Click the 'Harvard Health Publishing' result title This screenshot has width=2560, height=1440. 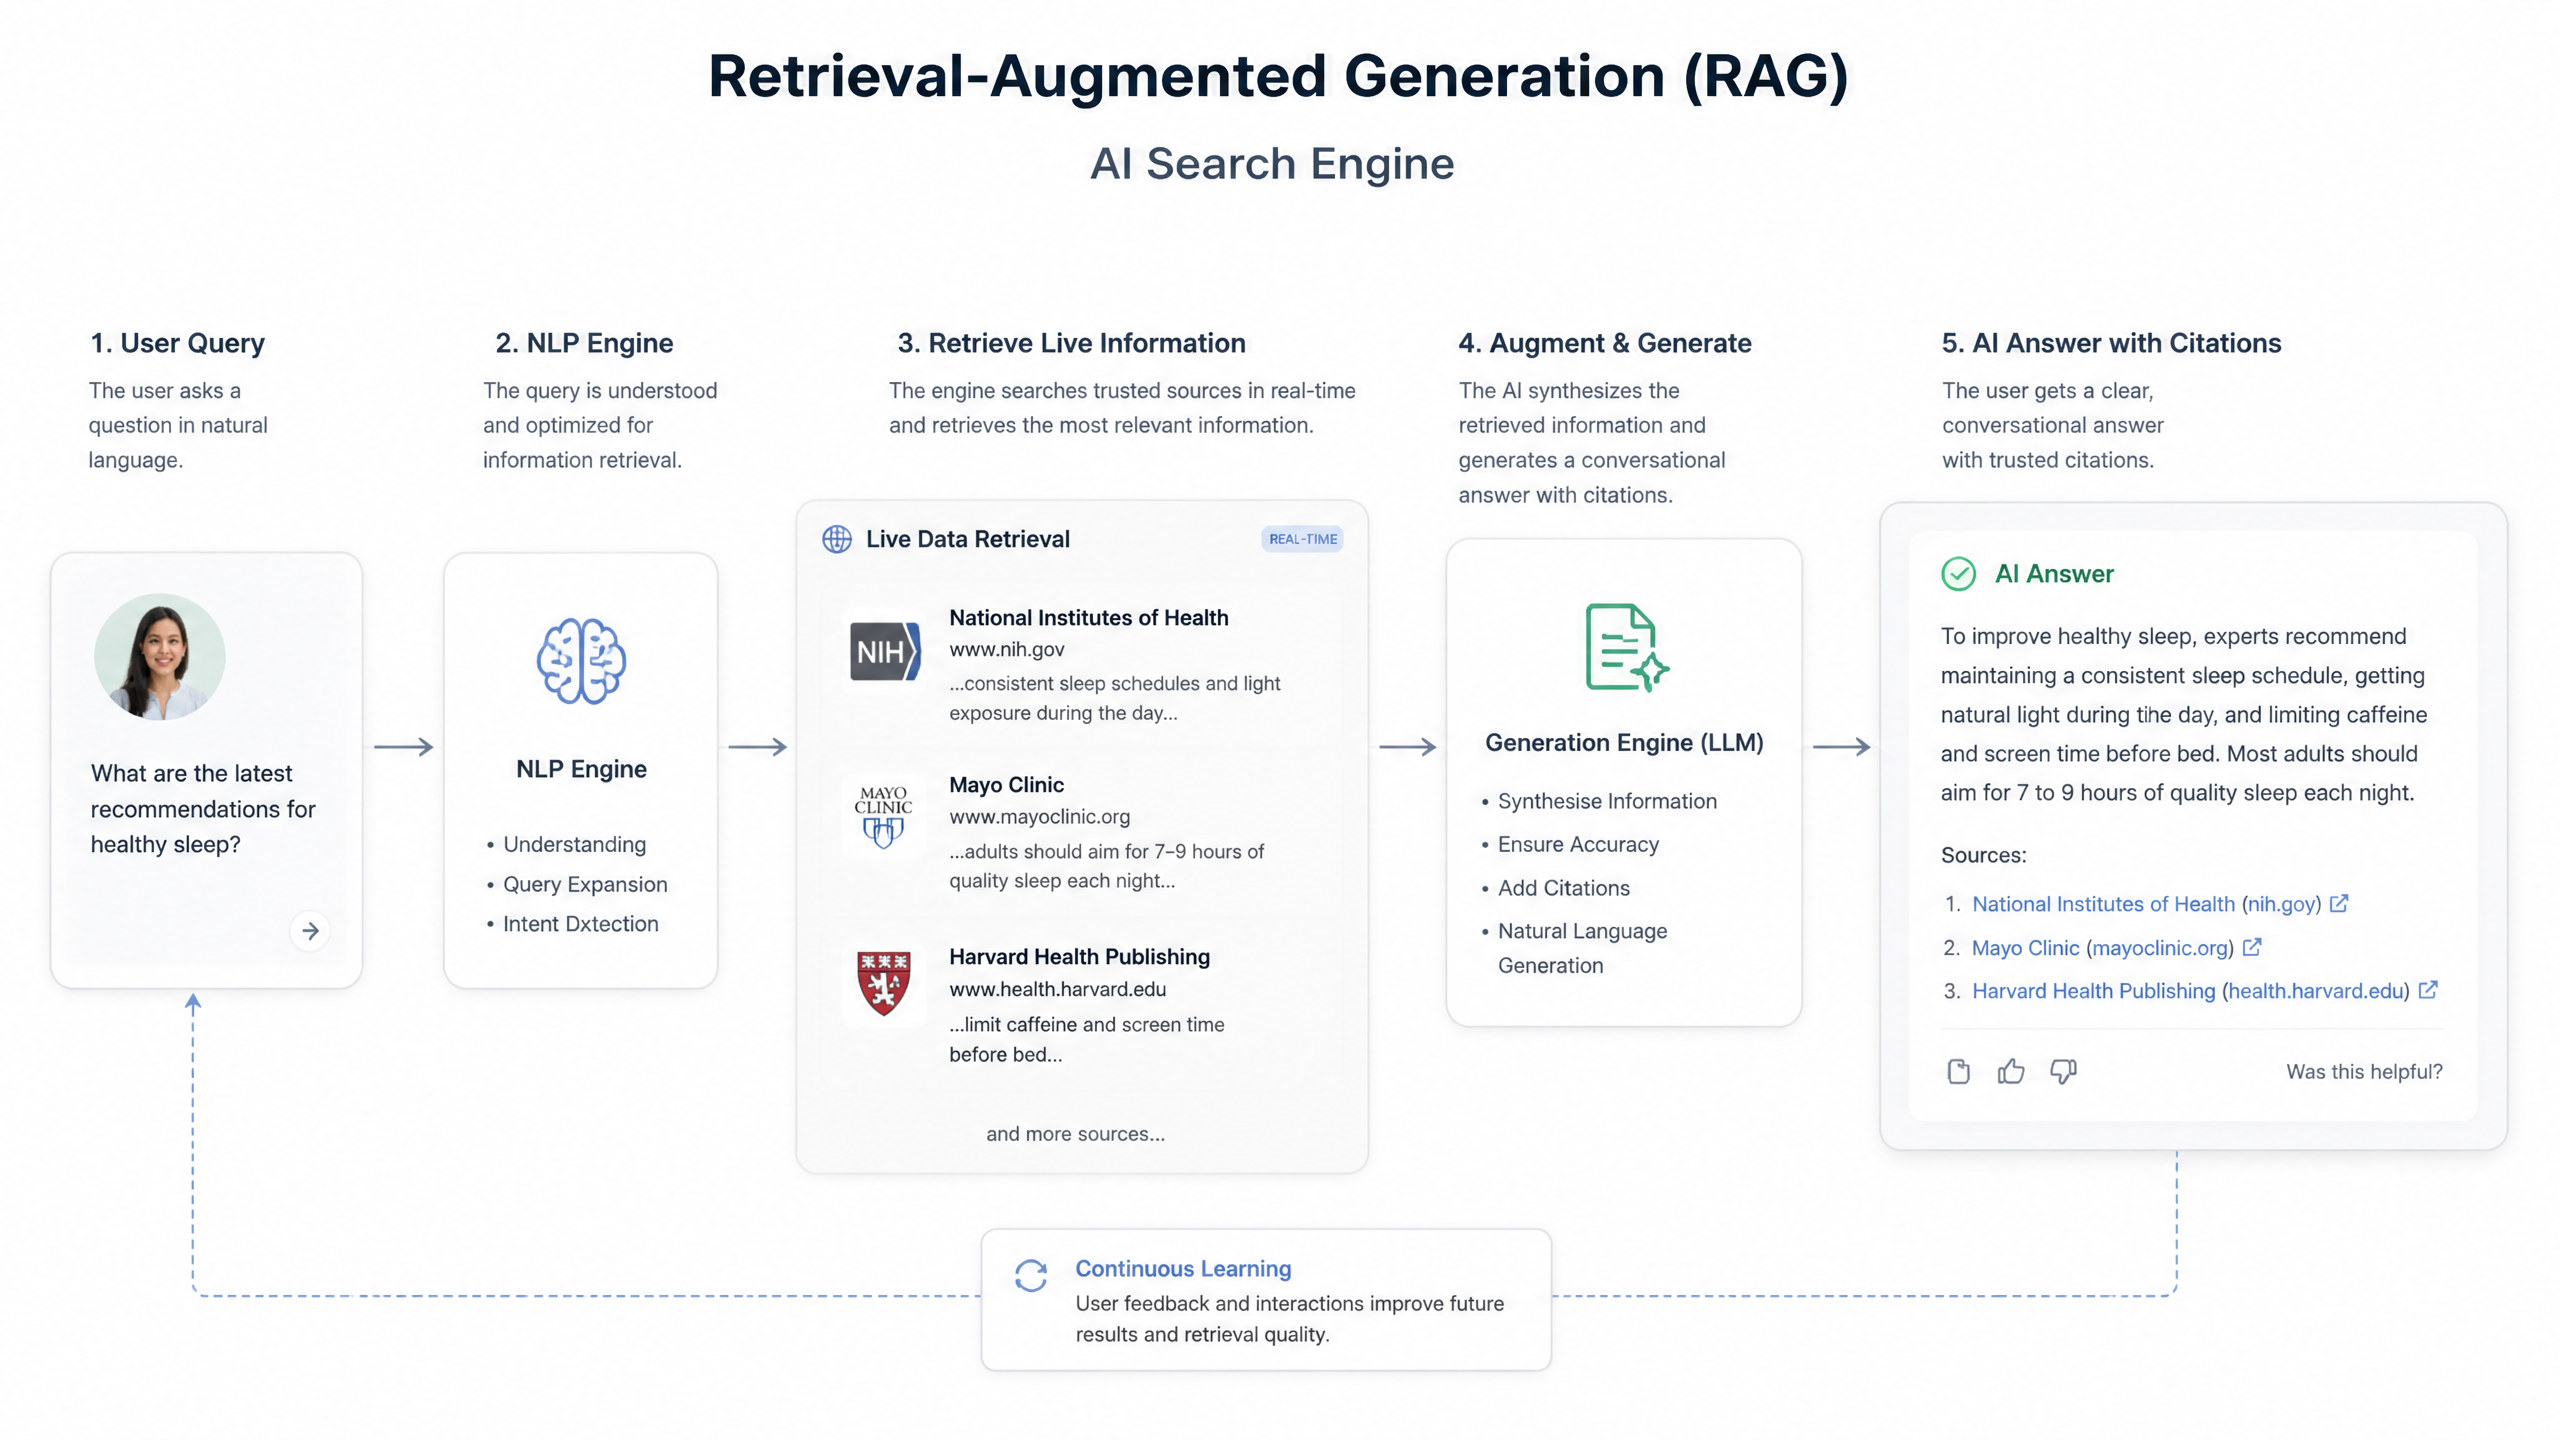click(1079, 957)
